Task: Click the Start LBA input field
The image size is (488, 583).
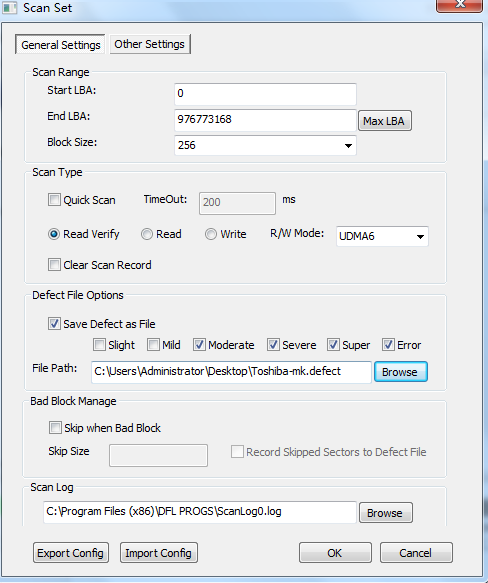Action: 265,94
